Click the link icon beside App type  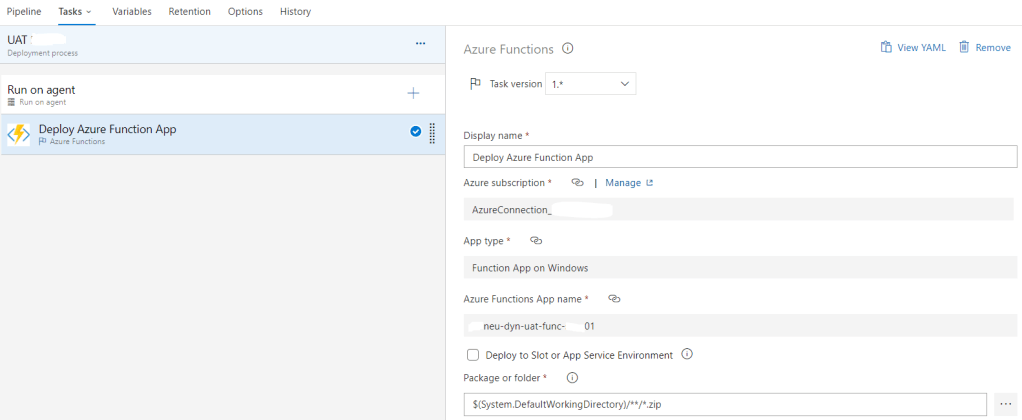click(x=536, y=241)
